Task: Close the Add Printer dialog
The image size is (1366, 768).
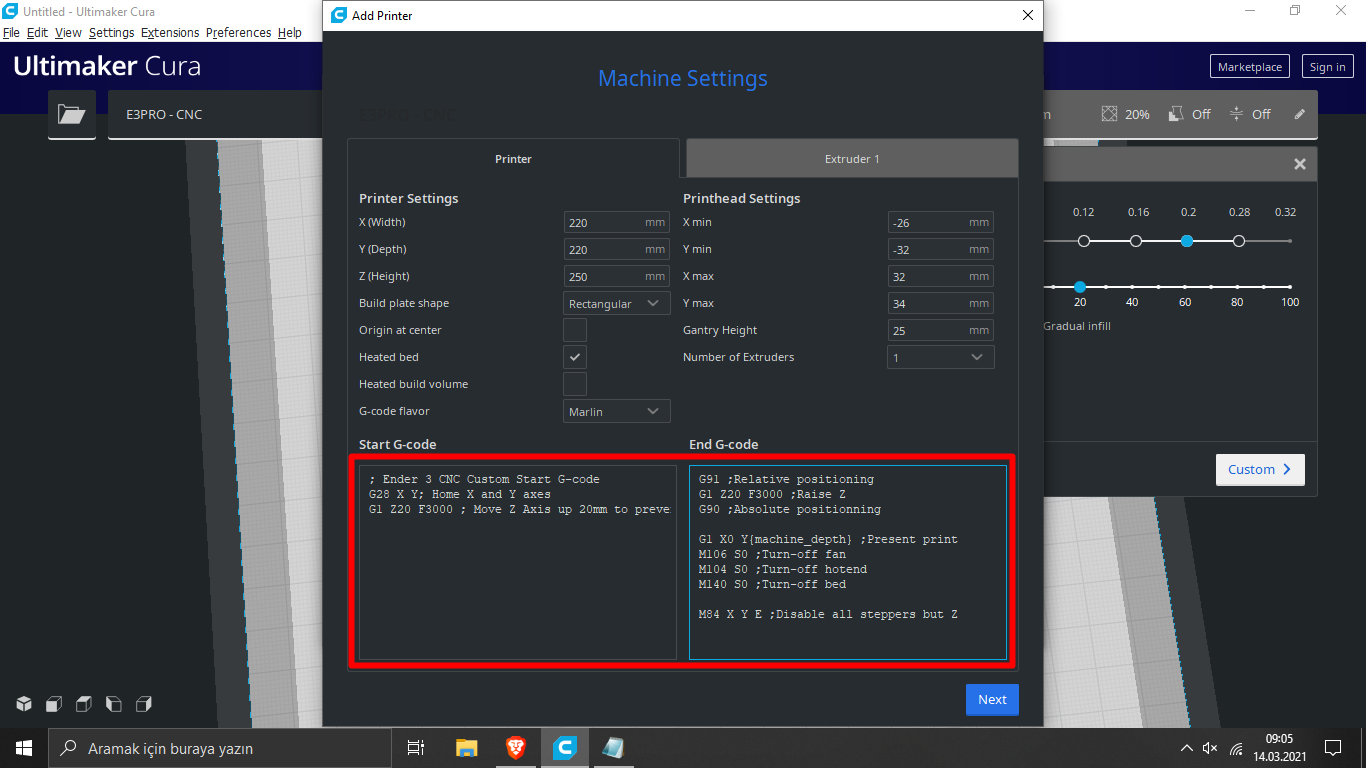Action: click(1027, 15)
